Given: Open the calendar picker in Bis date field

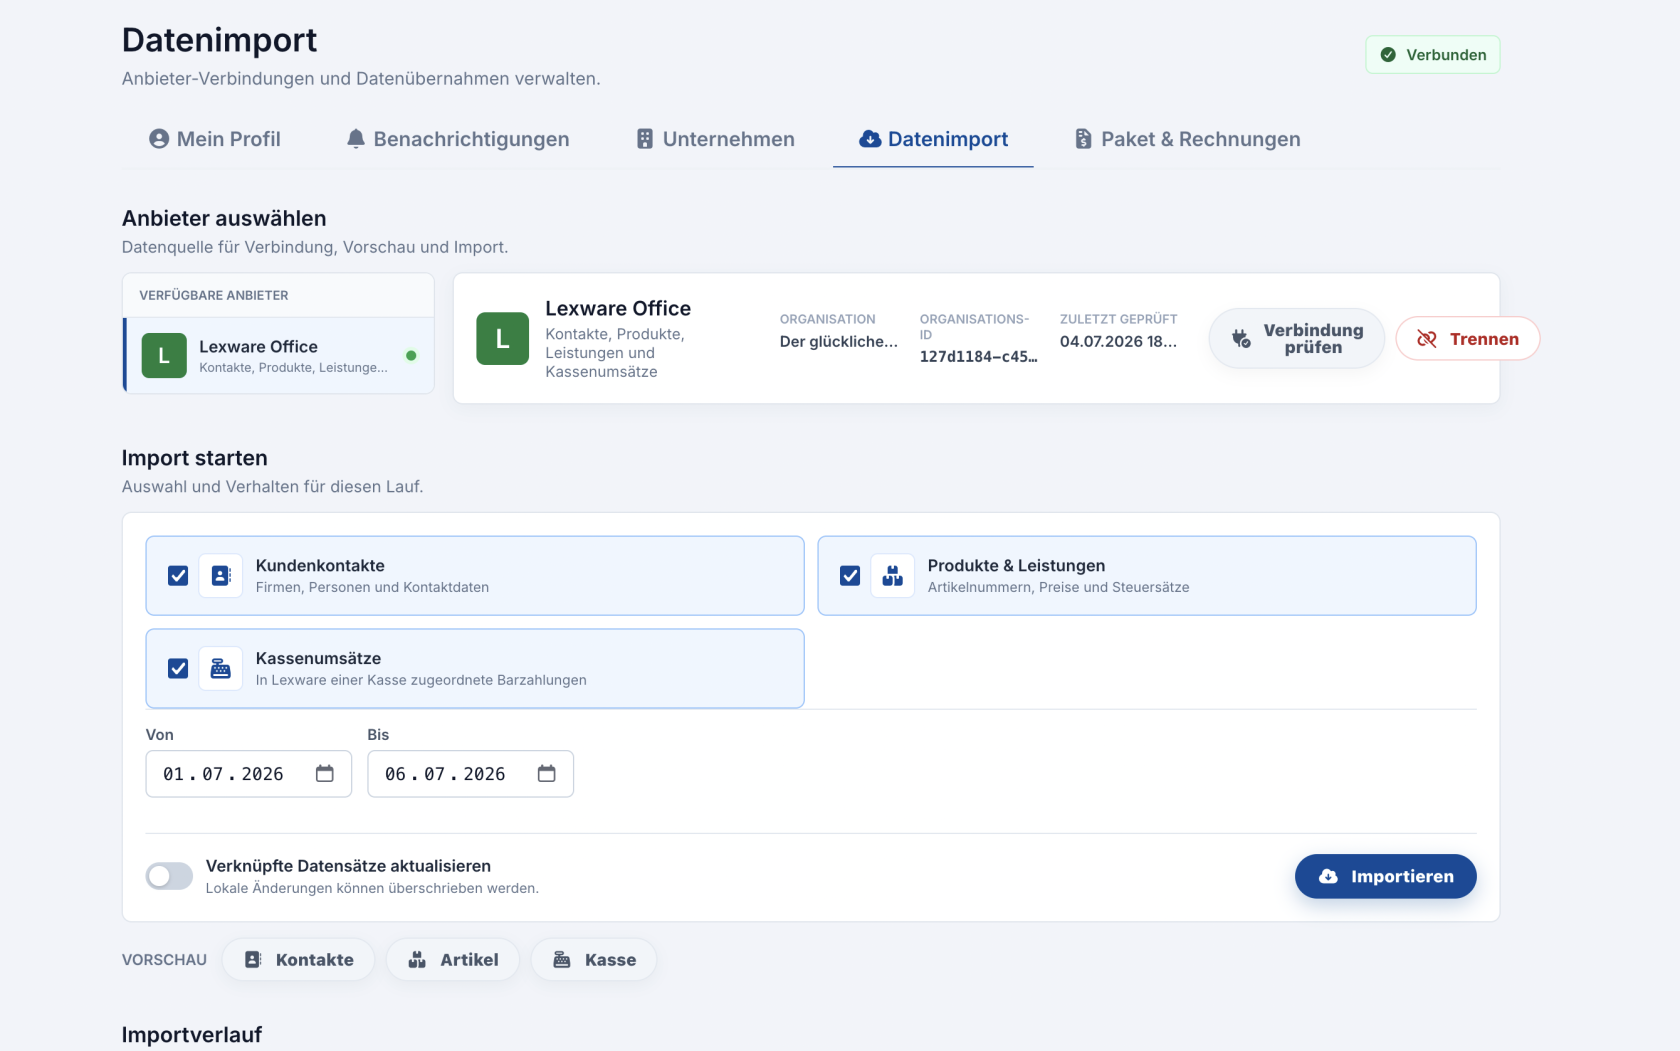Looking at the screenshot, I should [547, 774].
